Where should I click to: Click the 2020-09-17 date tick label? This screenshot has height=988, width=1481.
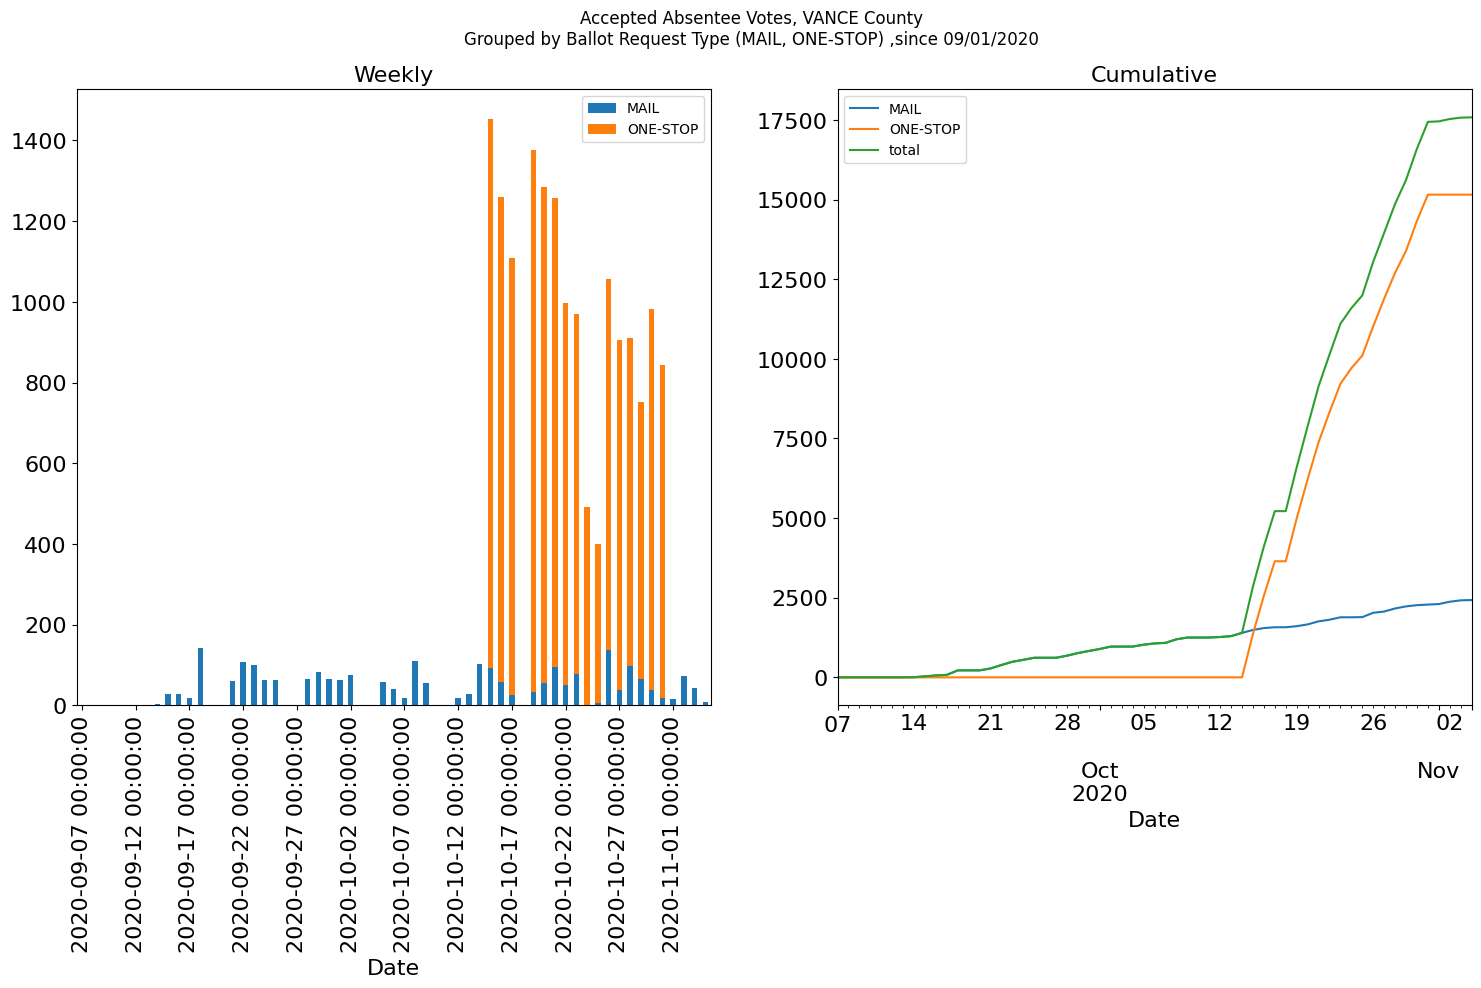pyautogui.click(x=188, y=832)
